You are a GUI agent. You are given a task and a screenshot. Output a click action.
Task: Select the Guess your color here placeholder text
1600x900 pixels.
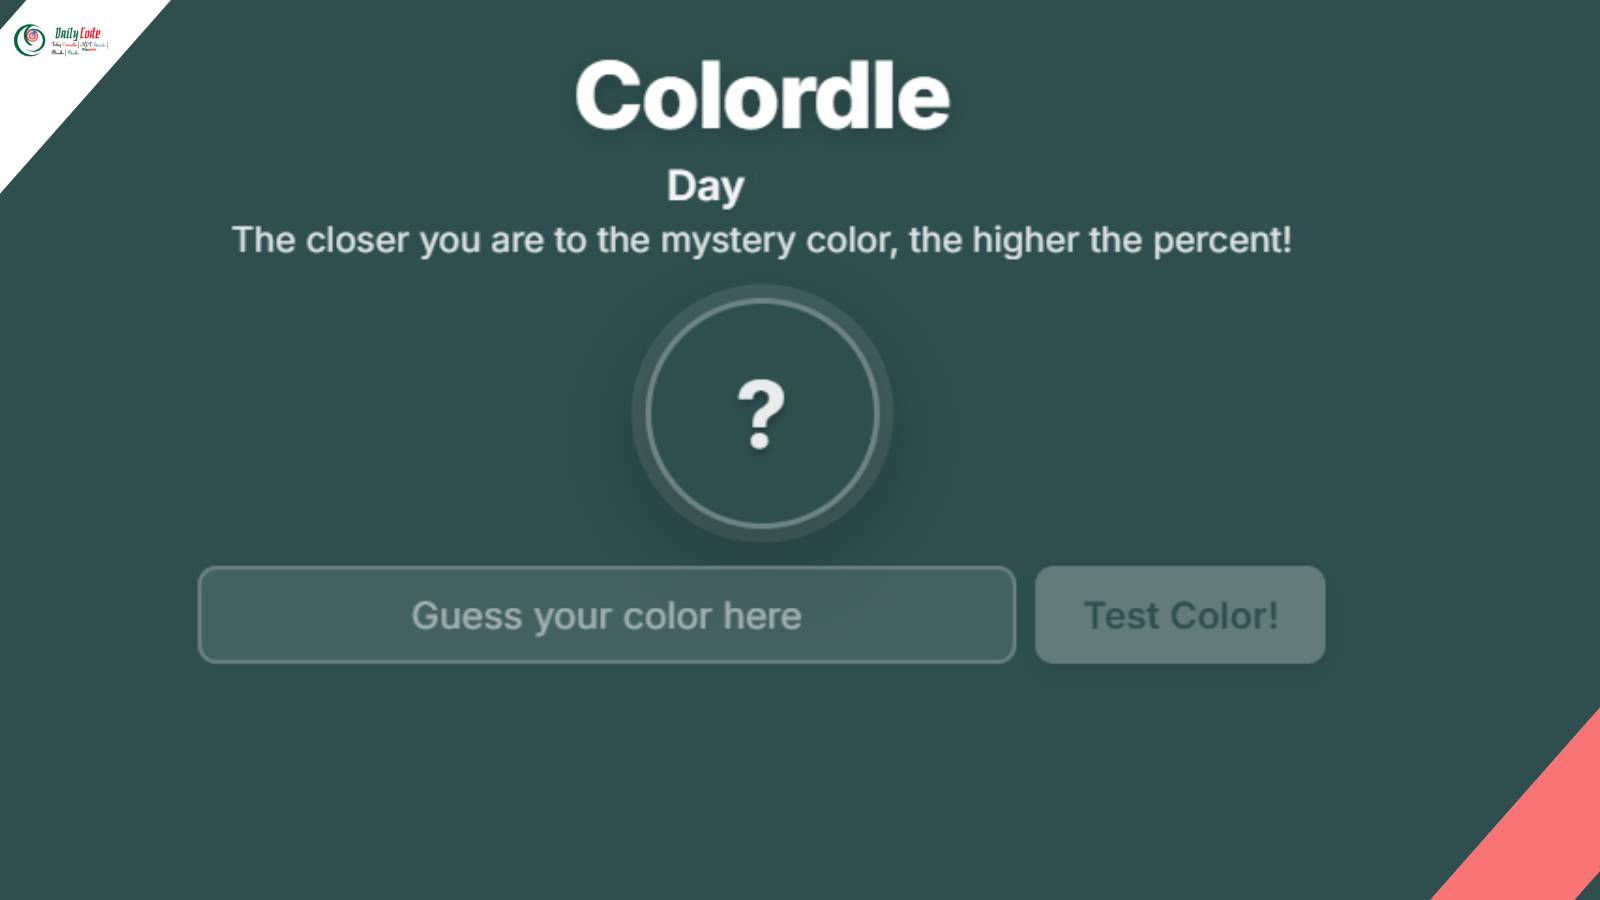606,615
